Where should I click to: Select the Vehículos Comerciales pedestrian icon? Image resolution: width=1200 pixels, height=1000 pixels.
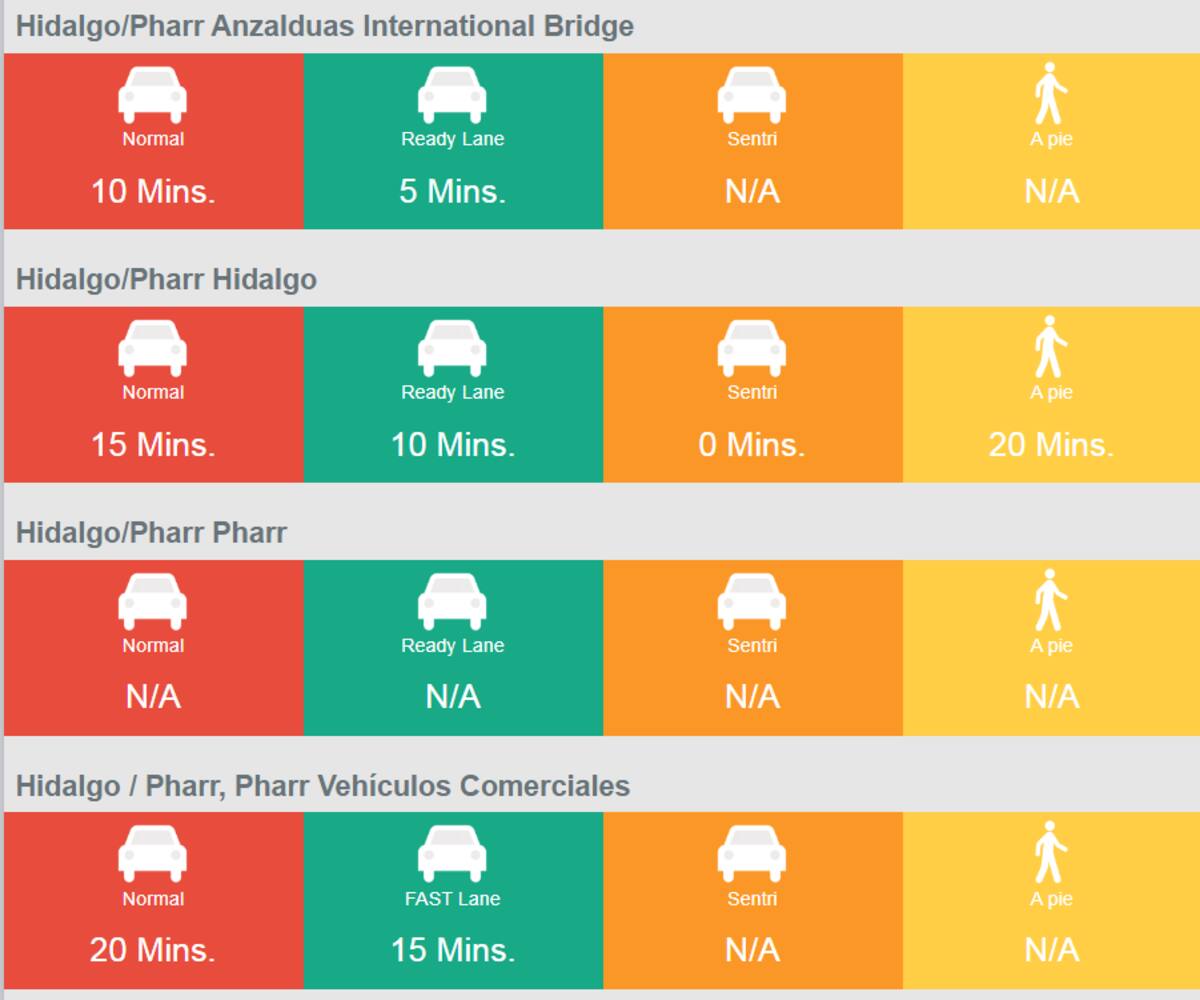click(1051, 852)
